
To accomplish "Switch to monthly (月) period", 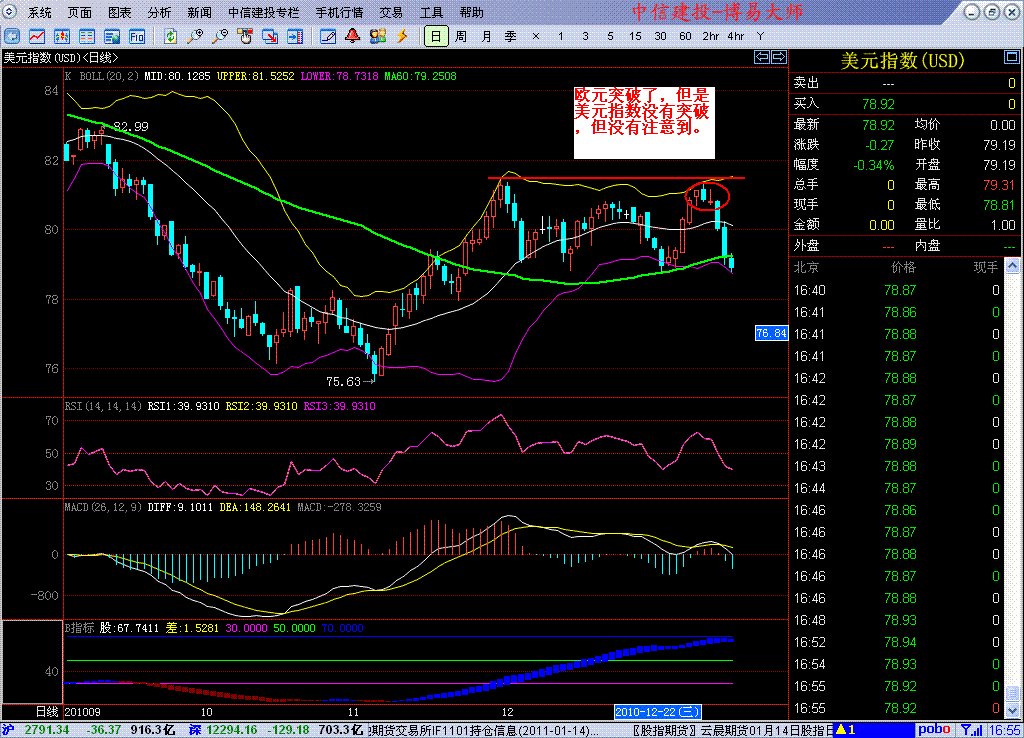I will (486, 37).
